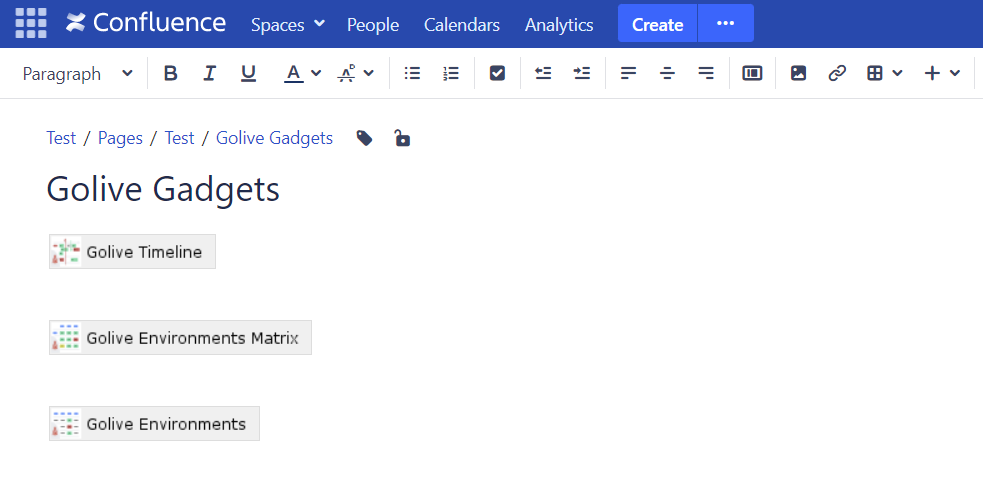The image size is (983, 485).
Task: Open the Pages breadcrumb link
Action: tap(120, 138)
